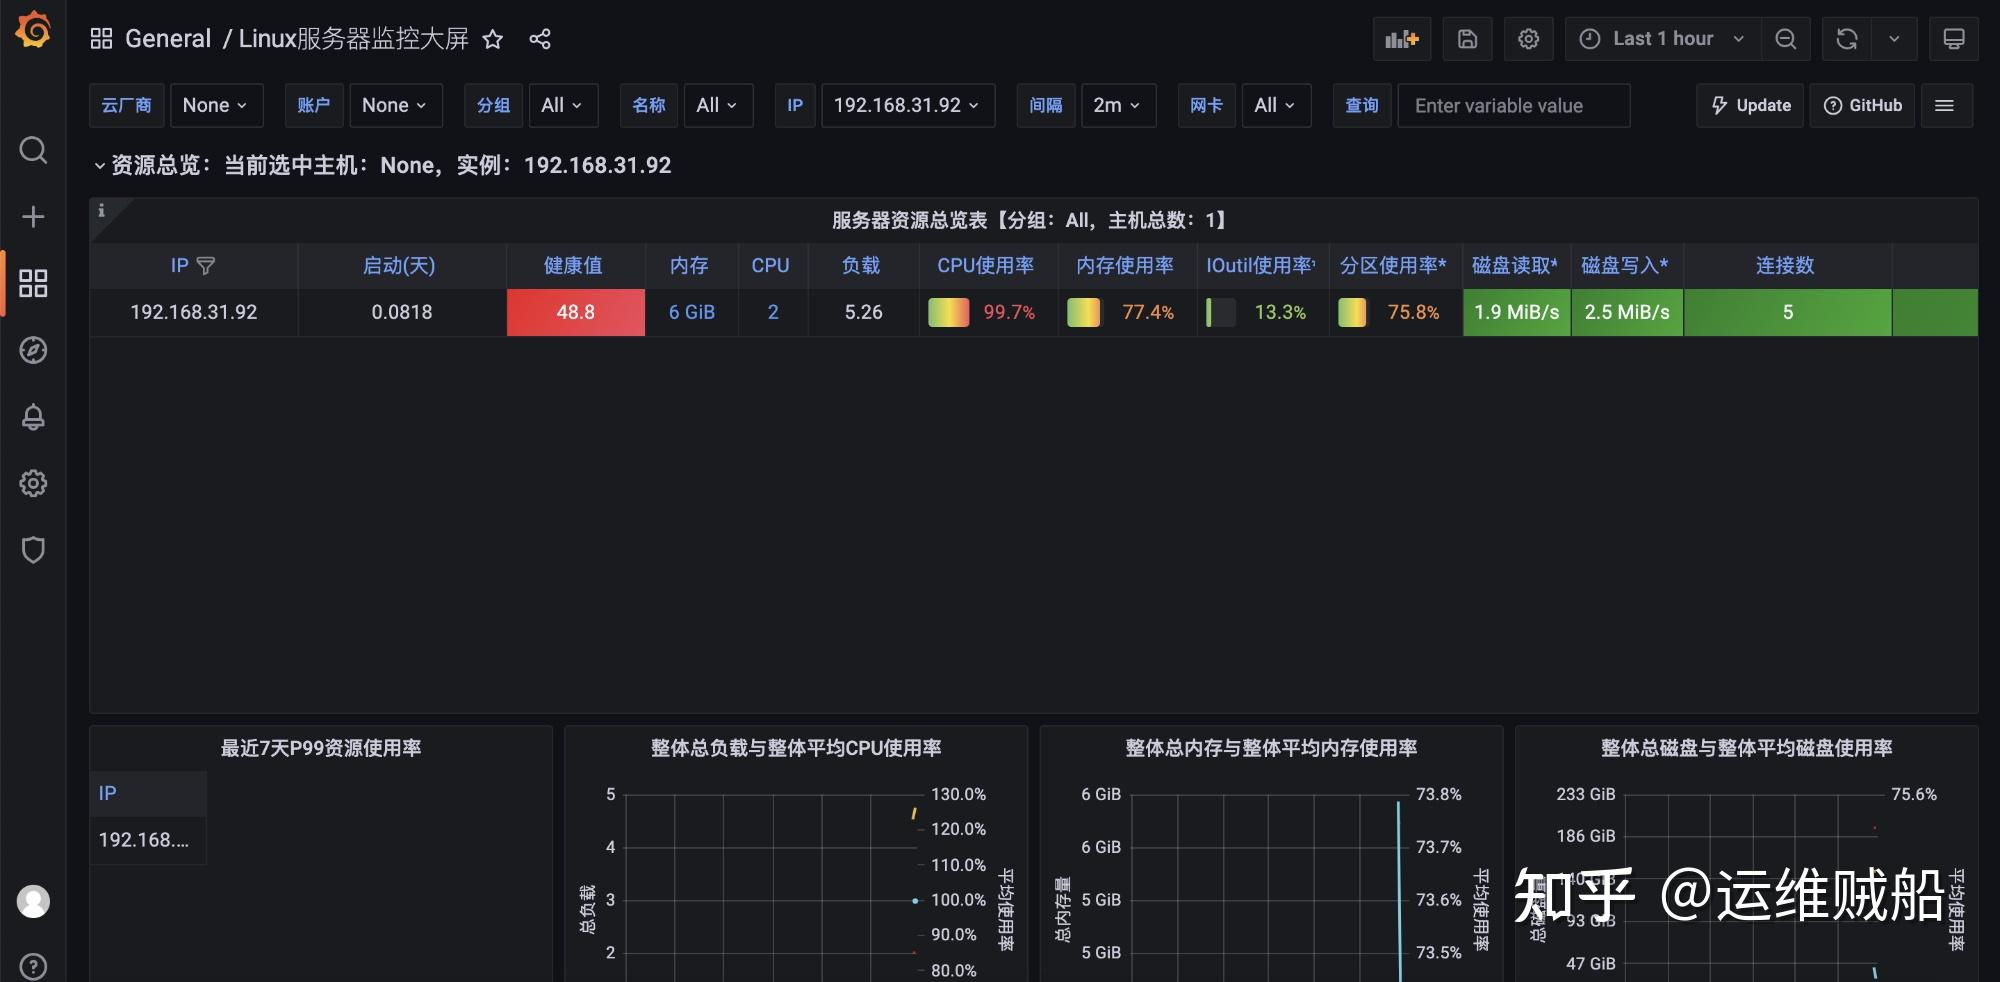Image resolution: width=2000 pixels, height=982 pixels.
Task: Open the 间隔 2m dropdown
Action: pyautogui.click(x=1117, y=105)
